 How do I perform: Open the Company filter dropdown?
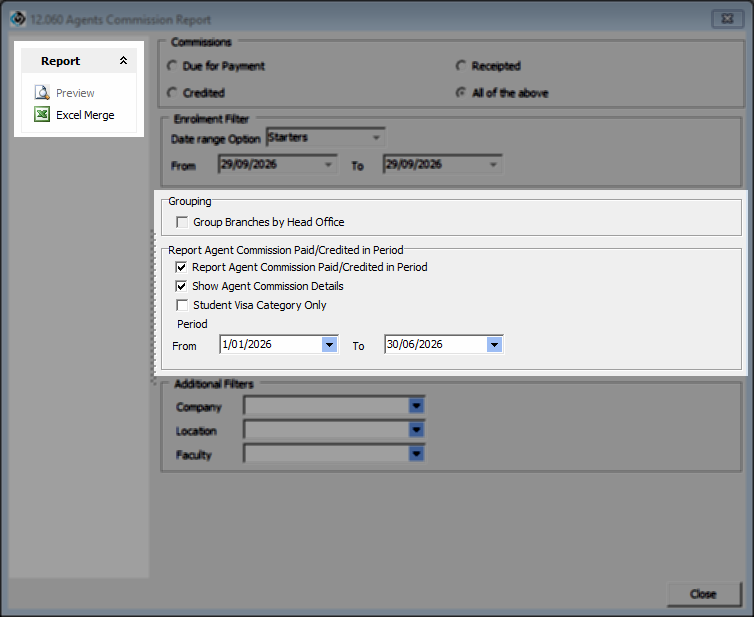tap(416, 406)
